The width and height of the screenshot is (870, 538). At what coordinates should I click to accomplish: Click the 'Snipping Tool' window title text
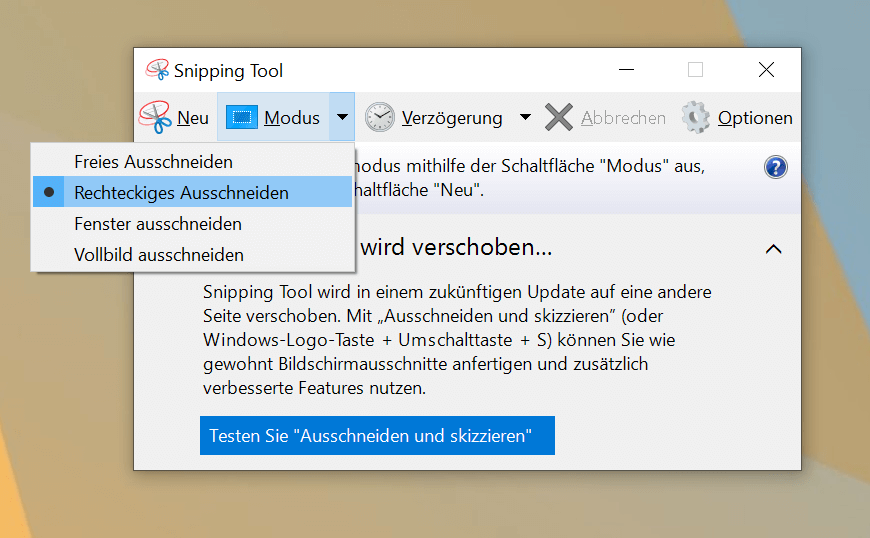[229, 71]
